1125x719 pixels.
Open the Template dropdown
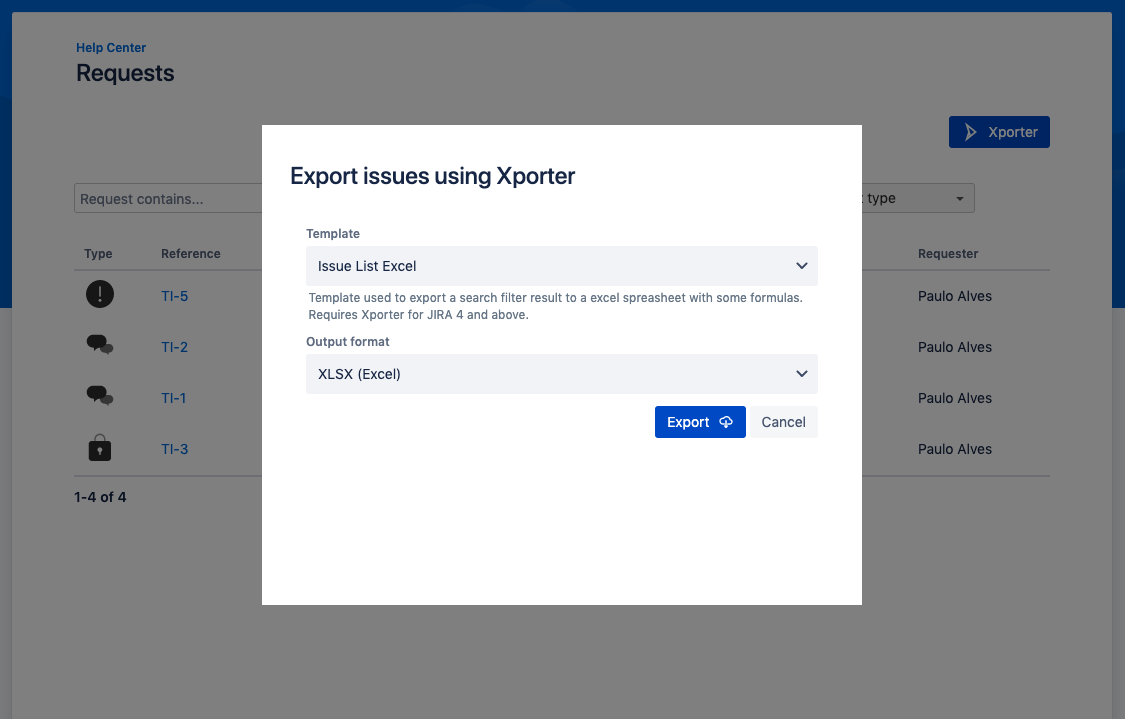point(561,266)
